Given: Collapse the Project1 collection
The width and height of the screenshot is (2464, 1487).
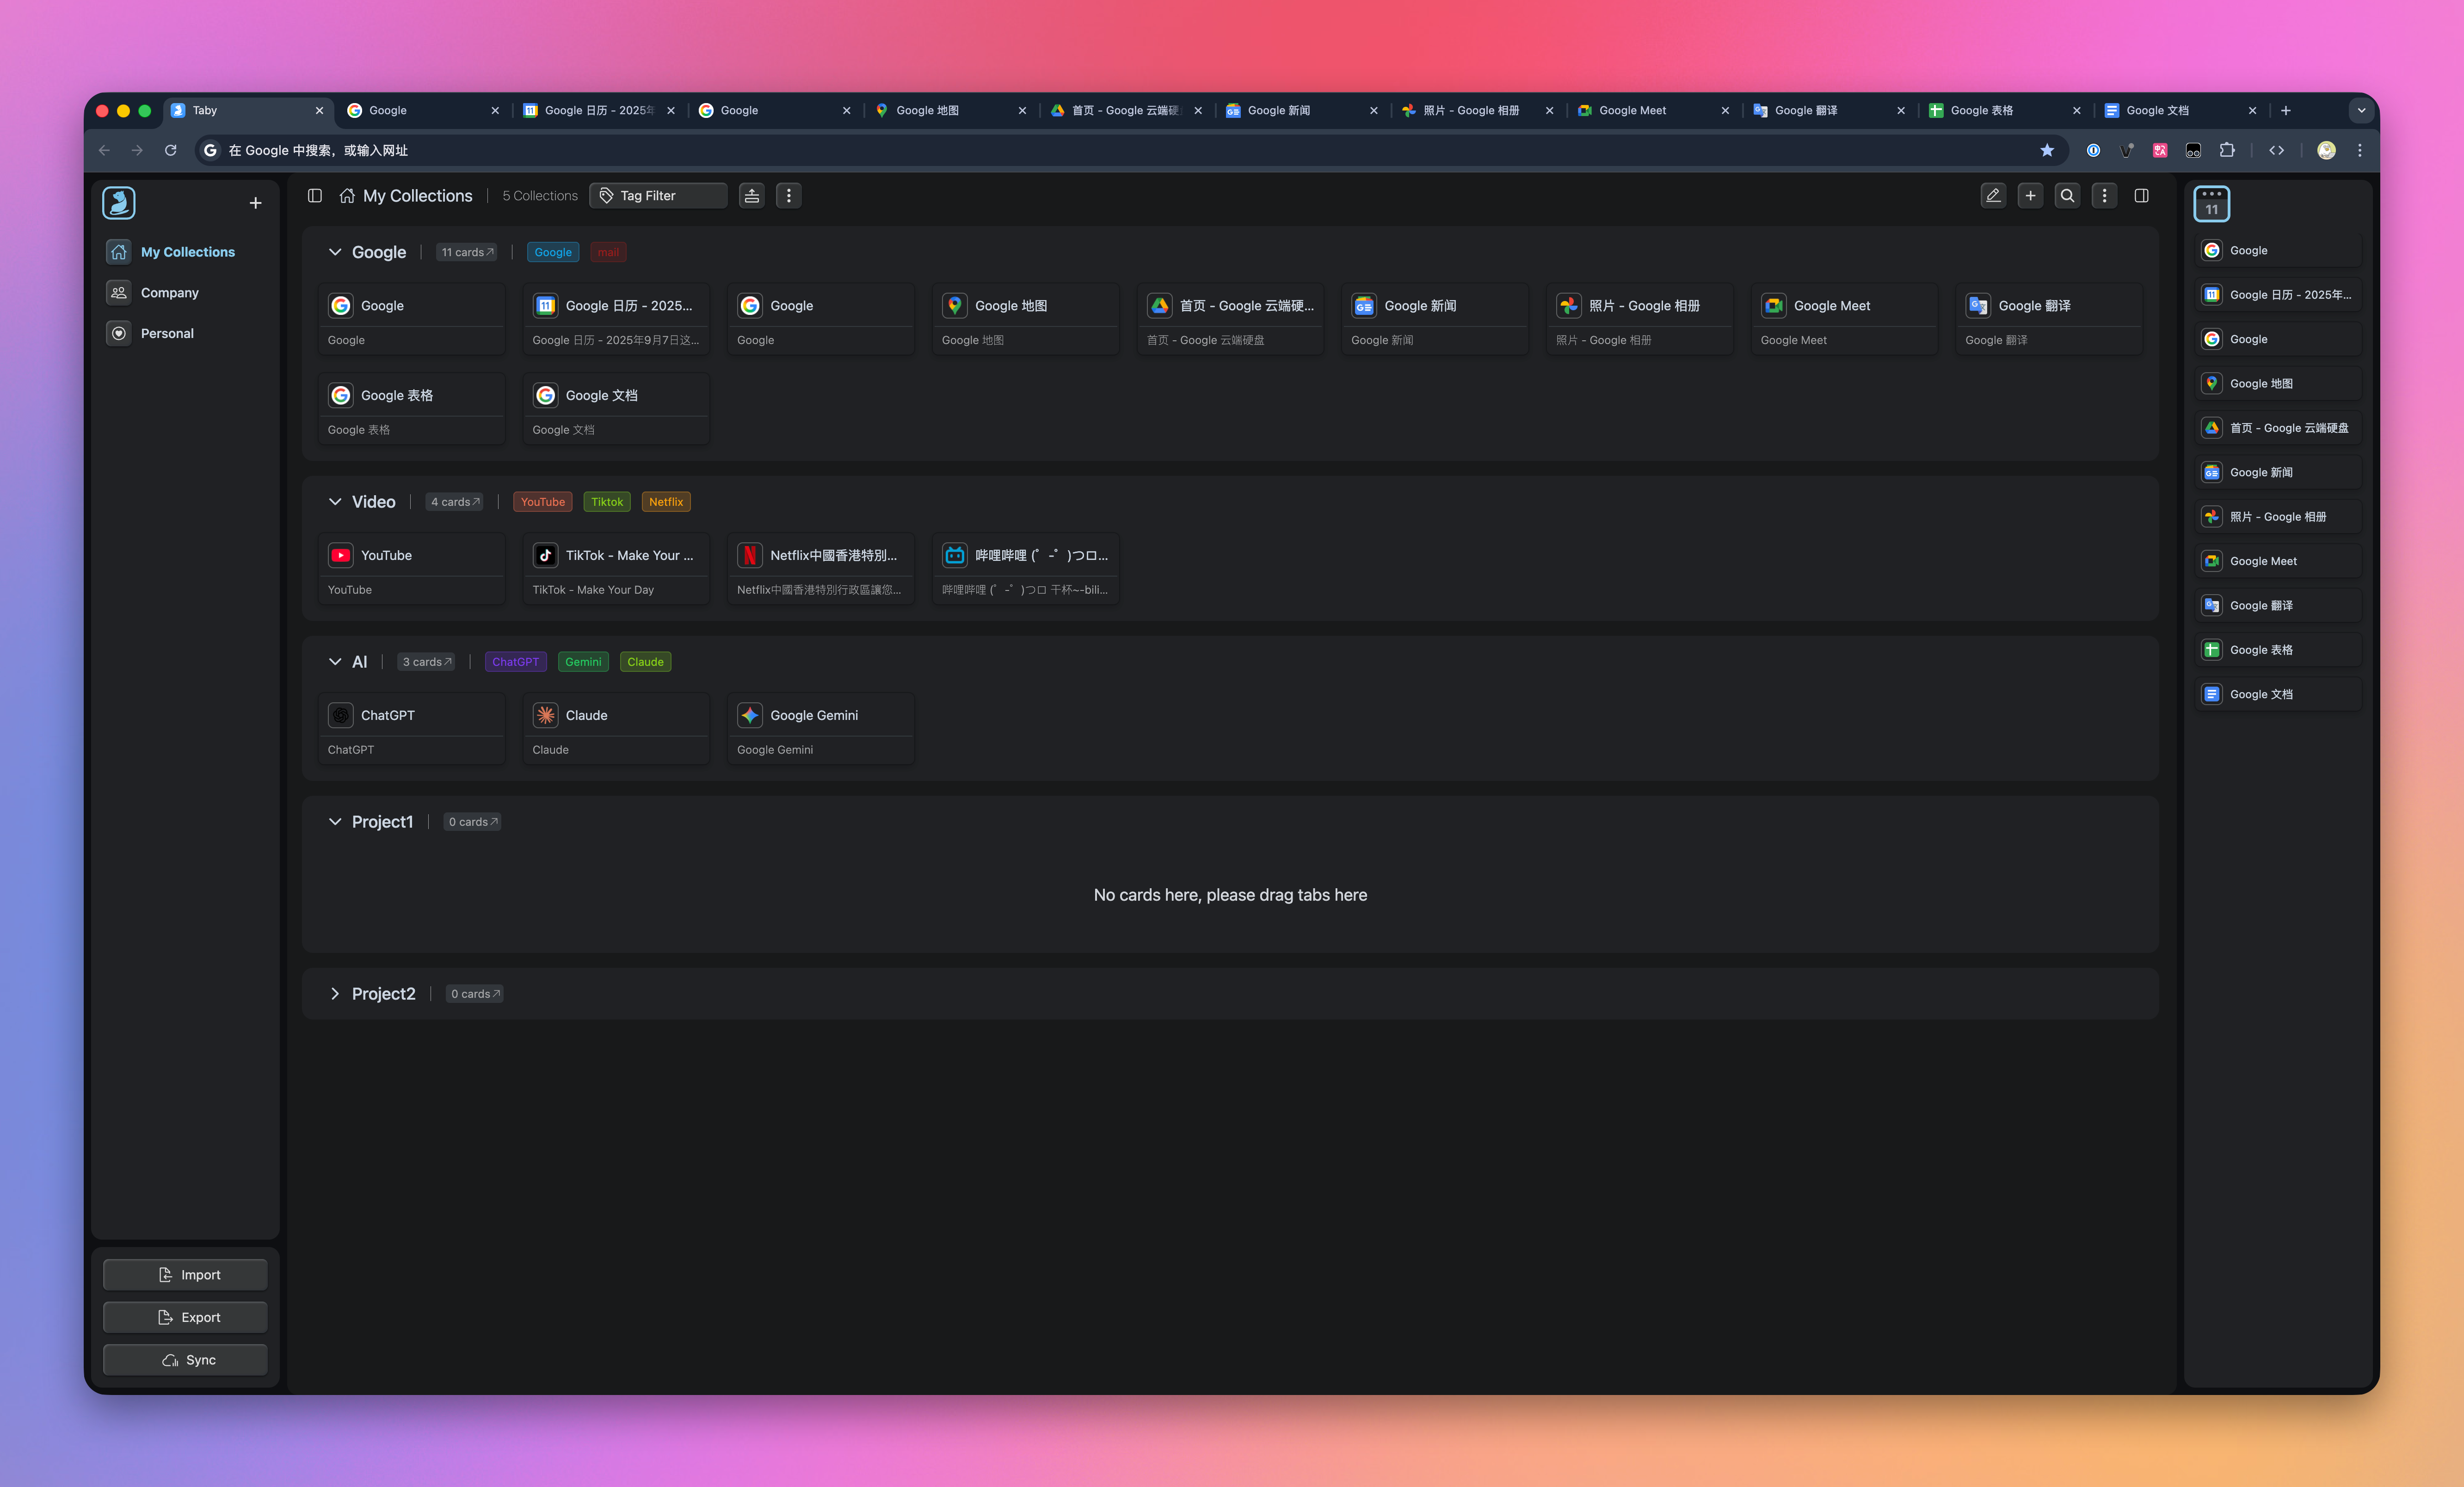Looking at the screenshot, I should 335,822.
